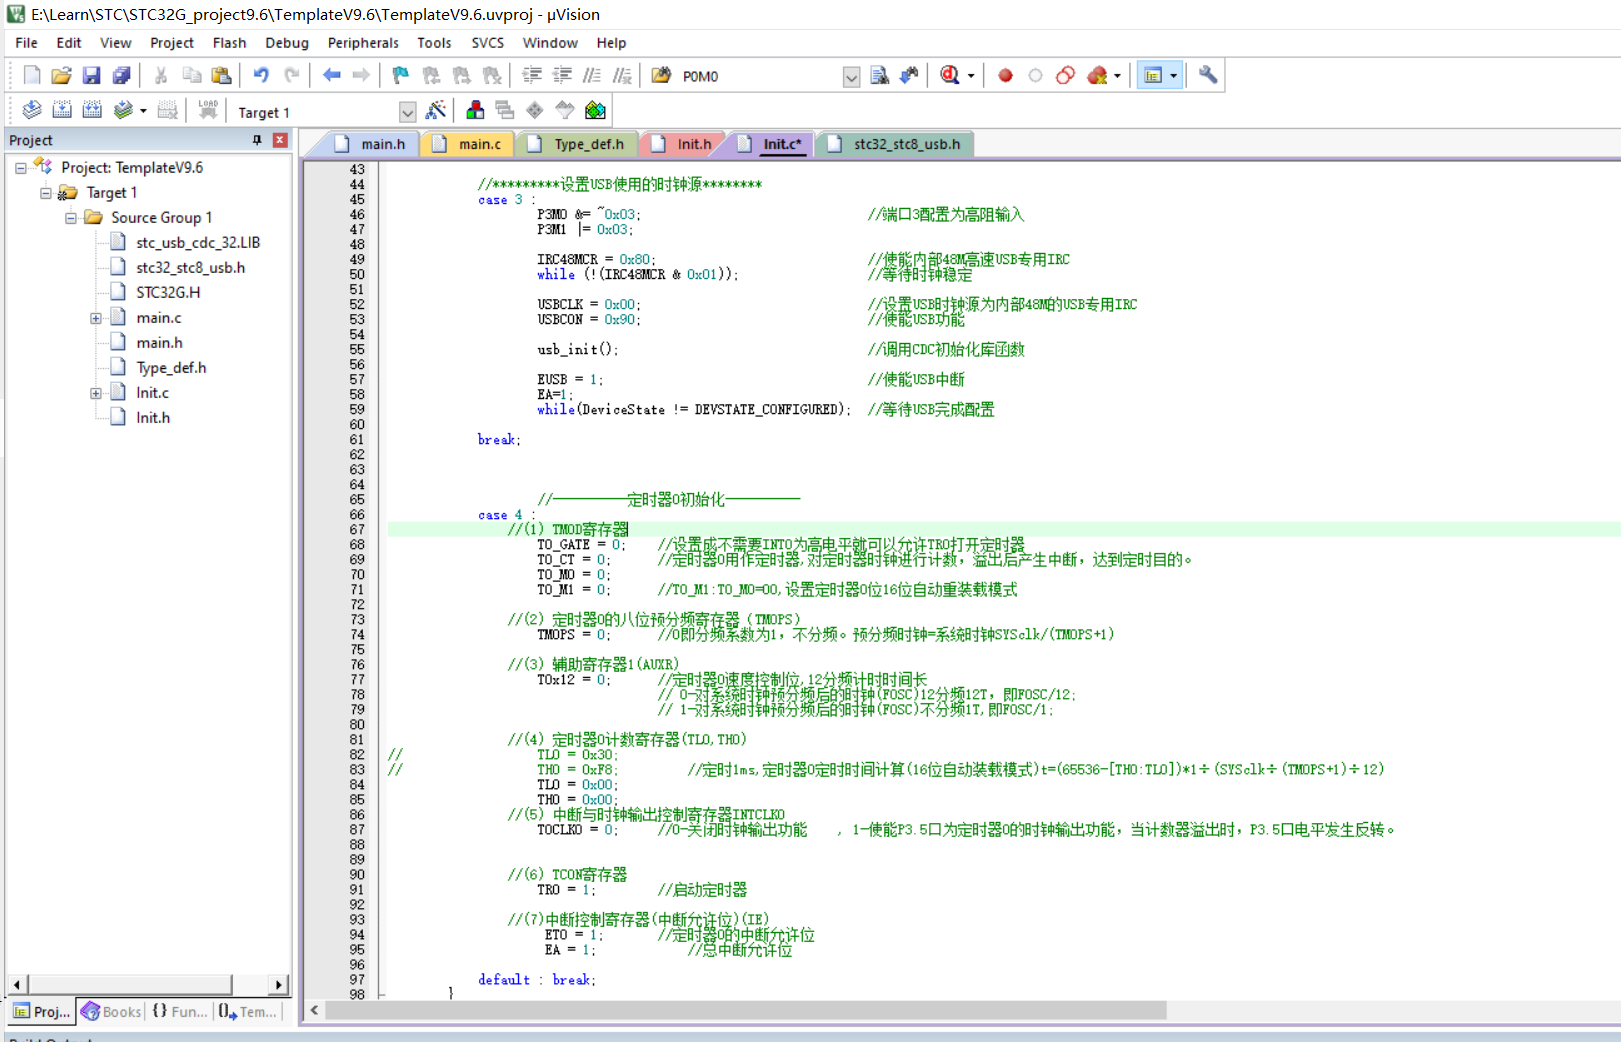Open the POMO find-text dropdown
The width and height of the screenshot is (1621, 1042).
(x=851, y=77)
